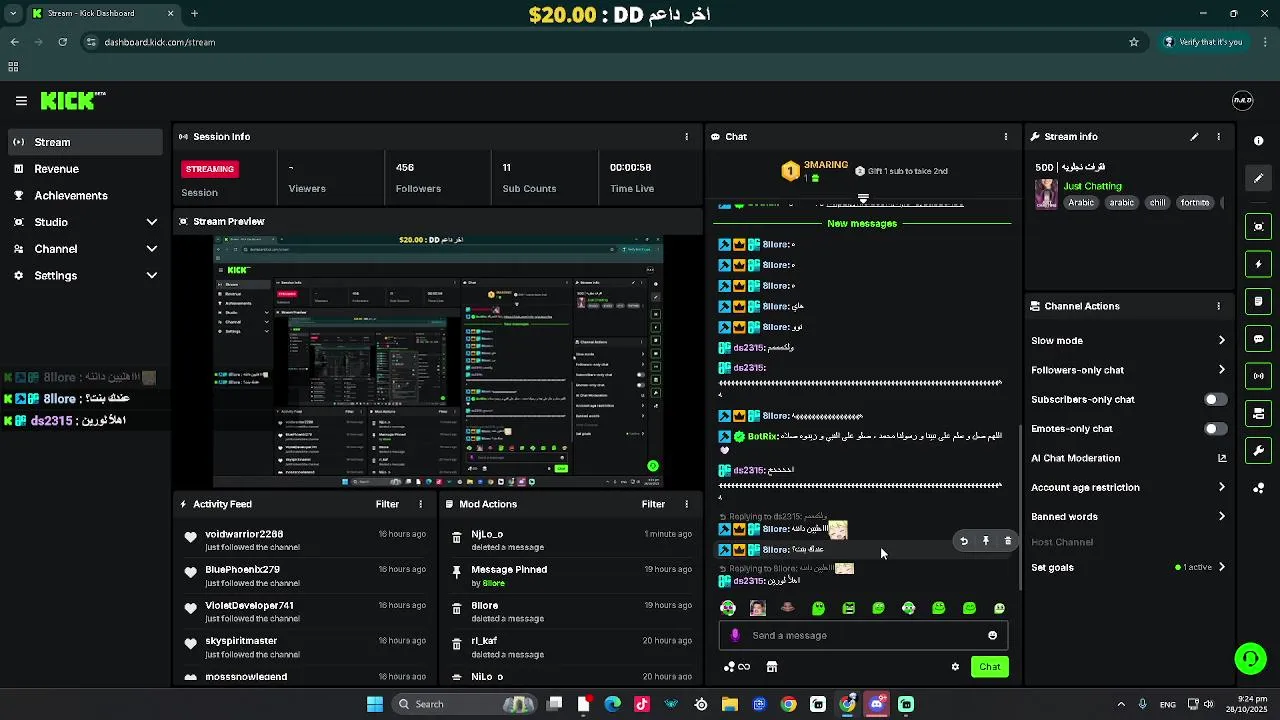
Task: Open the Kicks gifting icon below chat
Action: (737, 667)
